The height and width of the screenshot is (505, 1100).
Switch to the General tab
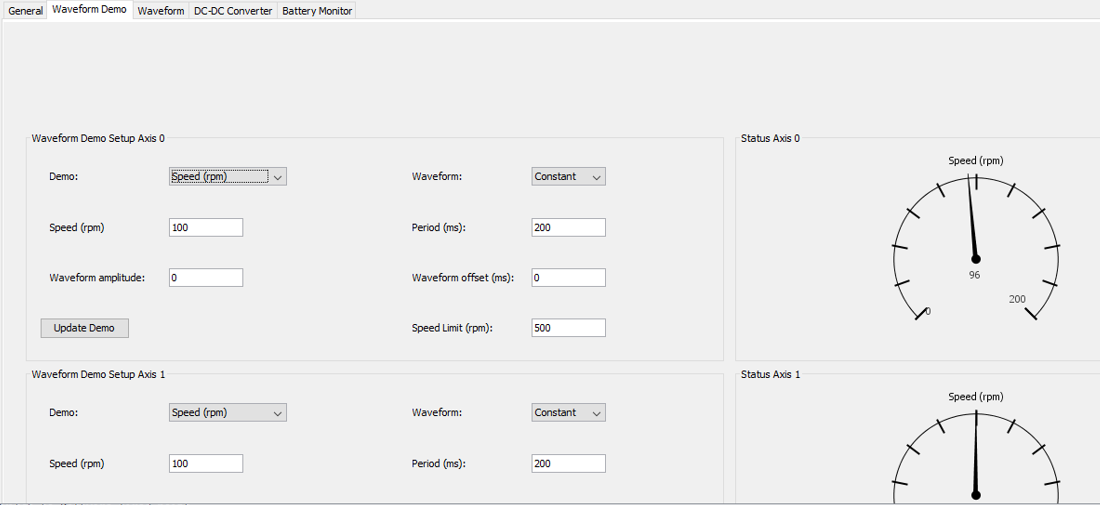(25, 11)
